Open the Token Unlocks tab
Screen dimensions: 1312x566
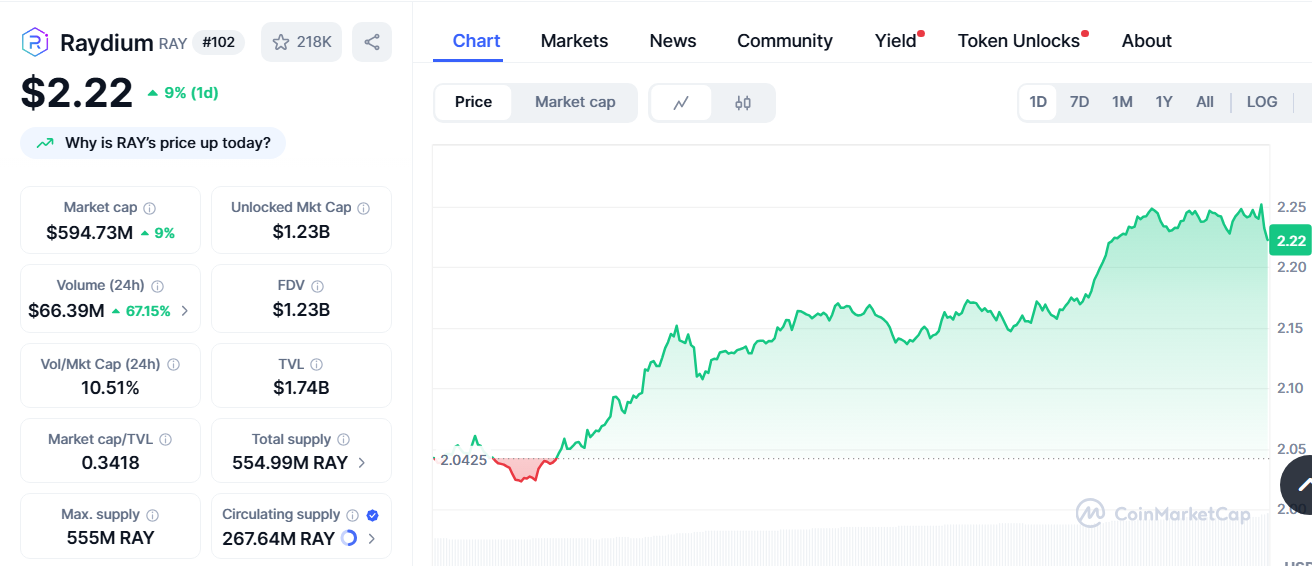point(1019,41)
